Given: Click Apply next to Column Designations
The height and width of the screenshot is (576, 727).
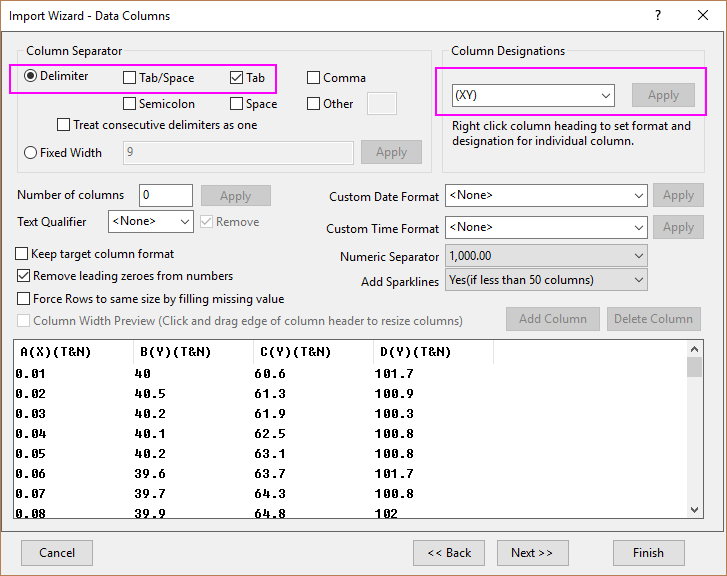Looking at the screenshot, I should pyautogui.click(x=663, y=95).
